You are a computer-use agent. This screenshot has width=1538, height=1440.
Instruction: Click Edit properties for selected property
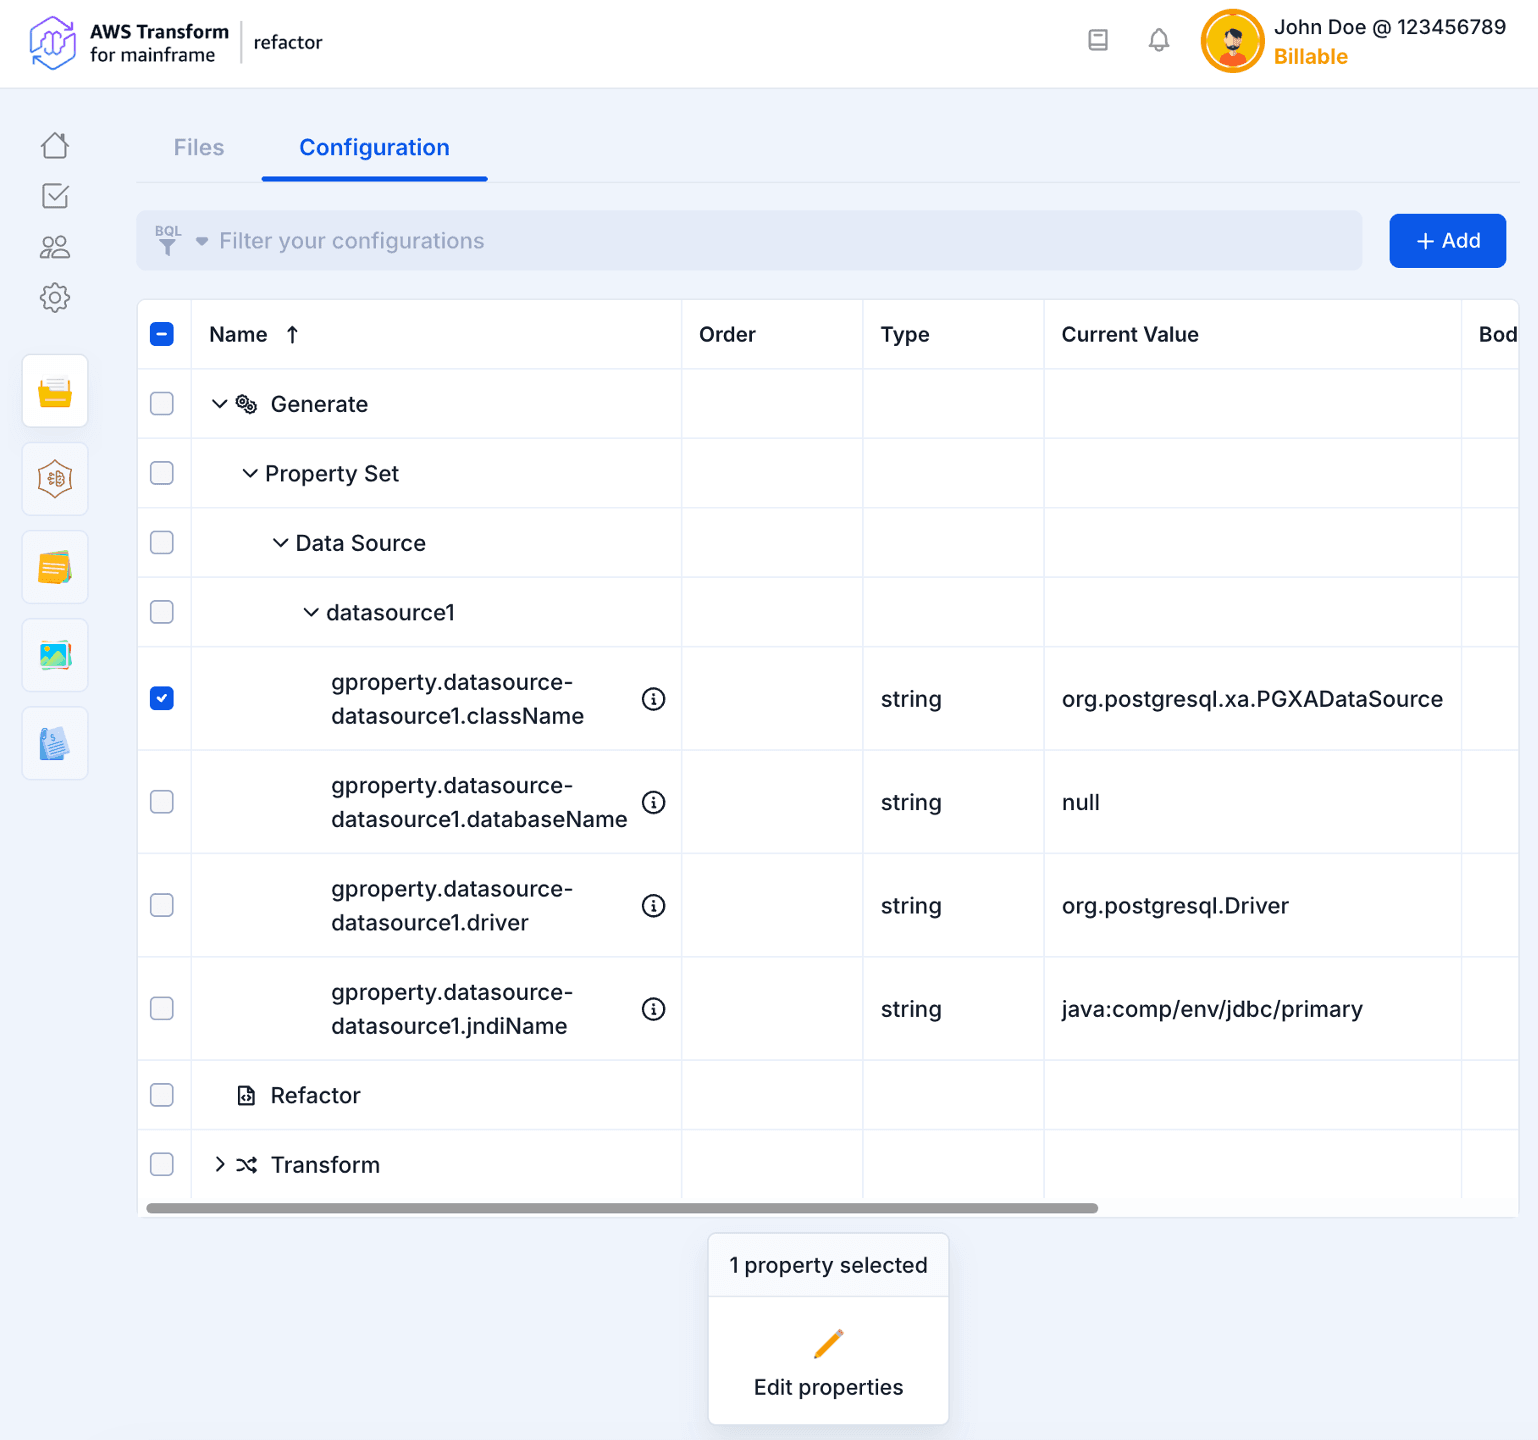point(828,1362)
